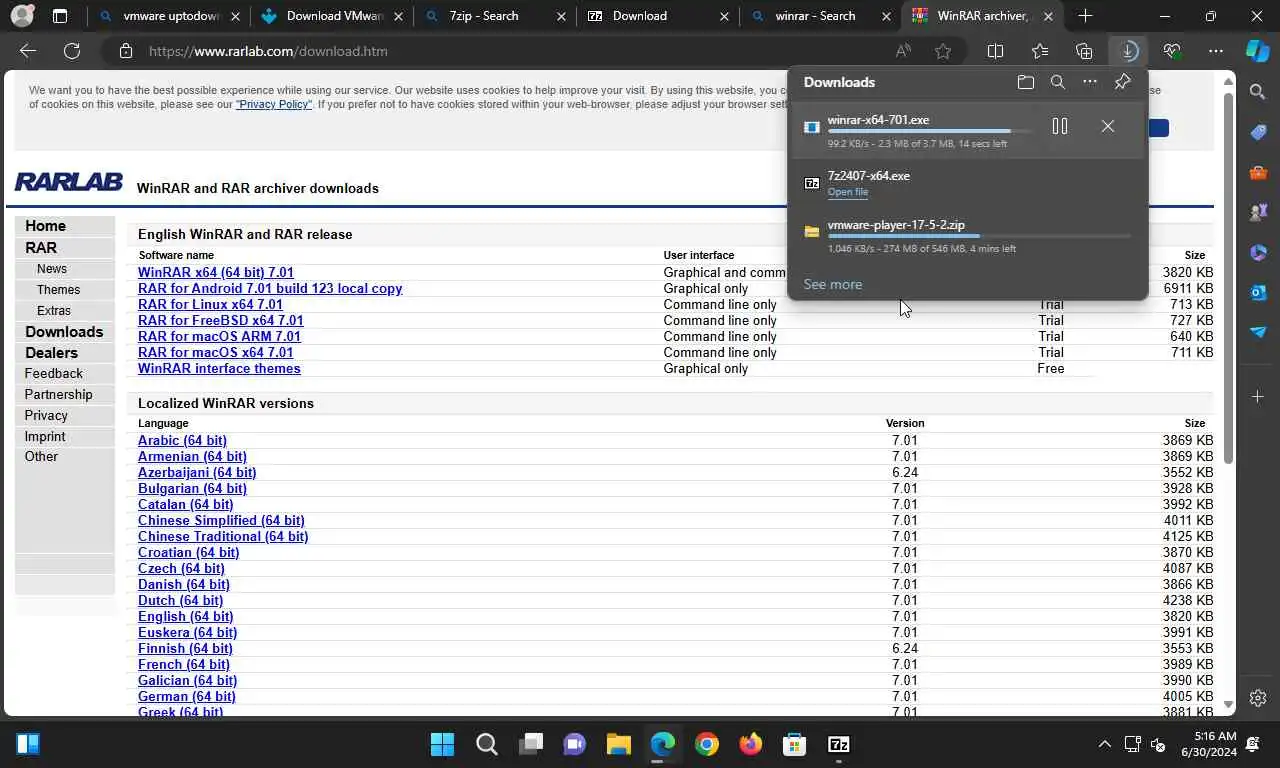This screenshot has width=1280, height=768.
Task: Open sidebar search icon
Action: pyautogui.click(x=1258, y=92)
